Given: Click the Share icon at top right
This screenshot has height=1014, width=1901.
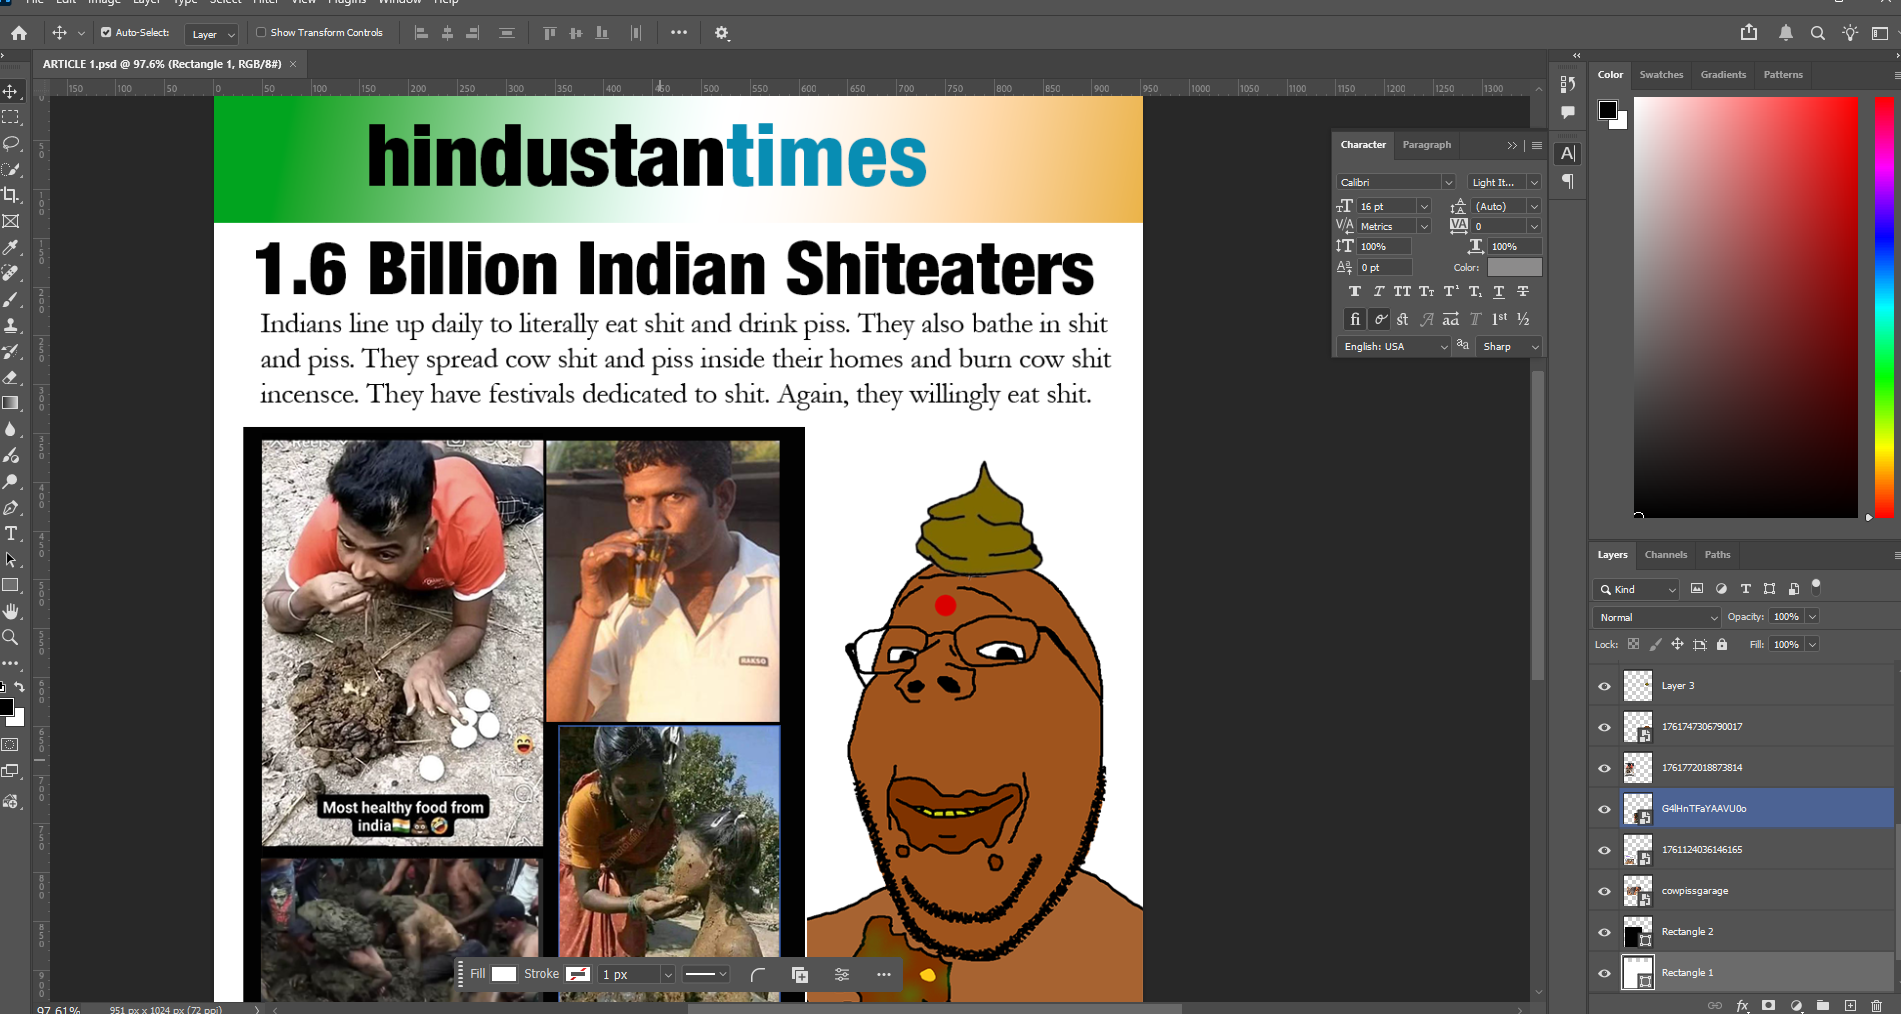Looking at the screenshot, I should [1749, 32].
